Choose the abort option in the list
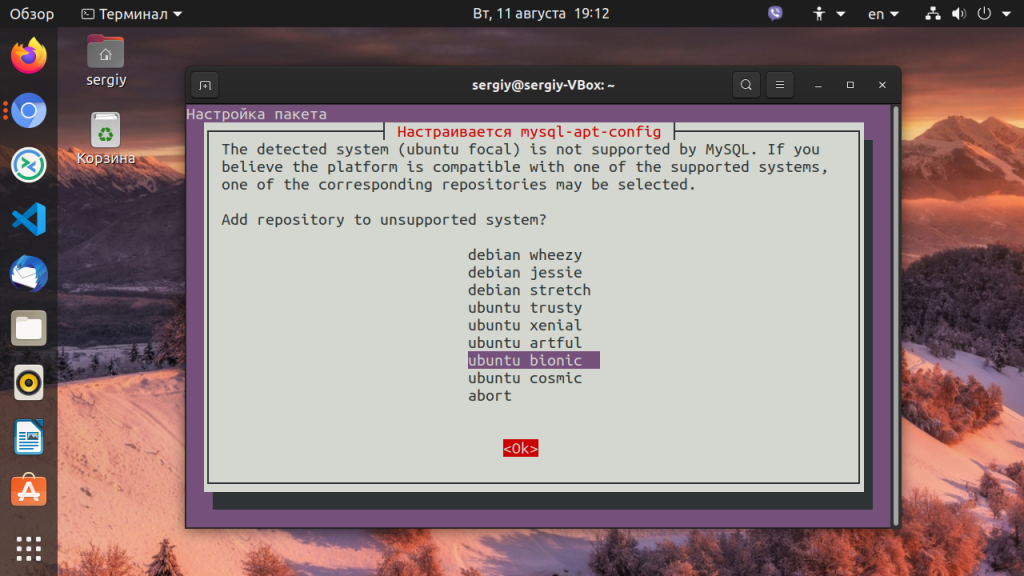The width and height of the screenshot is (1024, 576). (489, 396)
